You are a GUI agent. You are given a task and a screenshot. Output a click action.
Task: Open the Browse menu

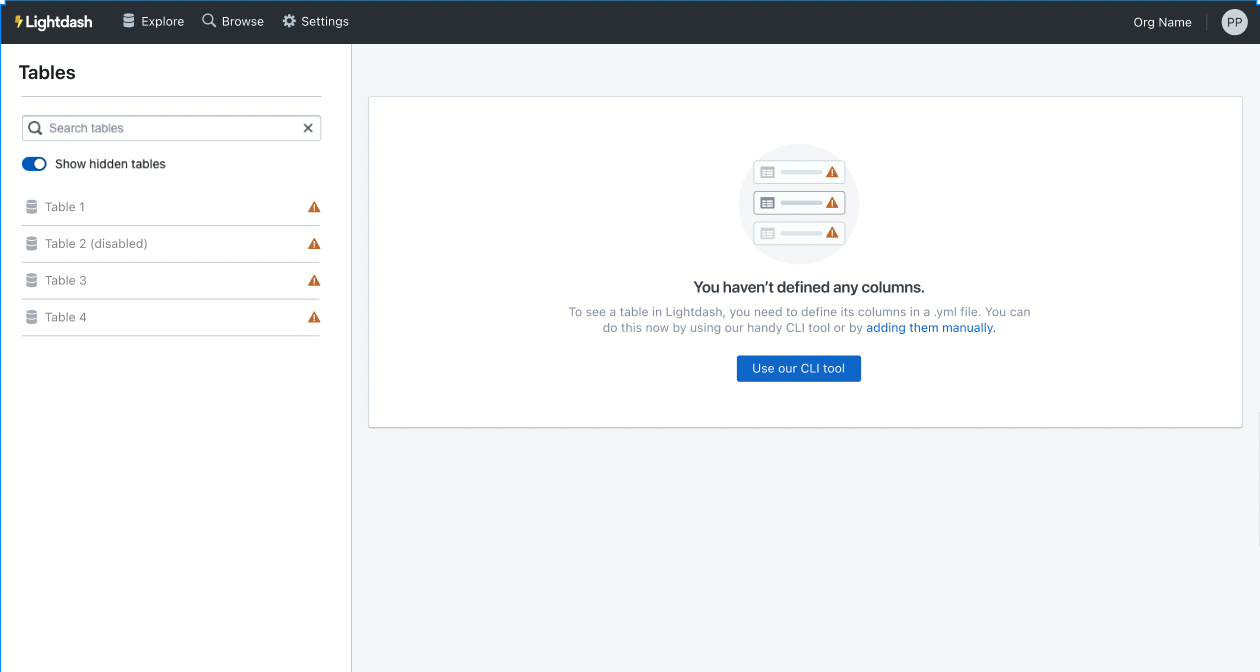[x=233, y=21]
